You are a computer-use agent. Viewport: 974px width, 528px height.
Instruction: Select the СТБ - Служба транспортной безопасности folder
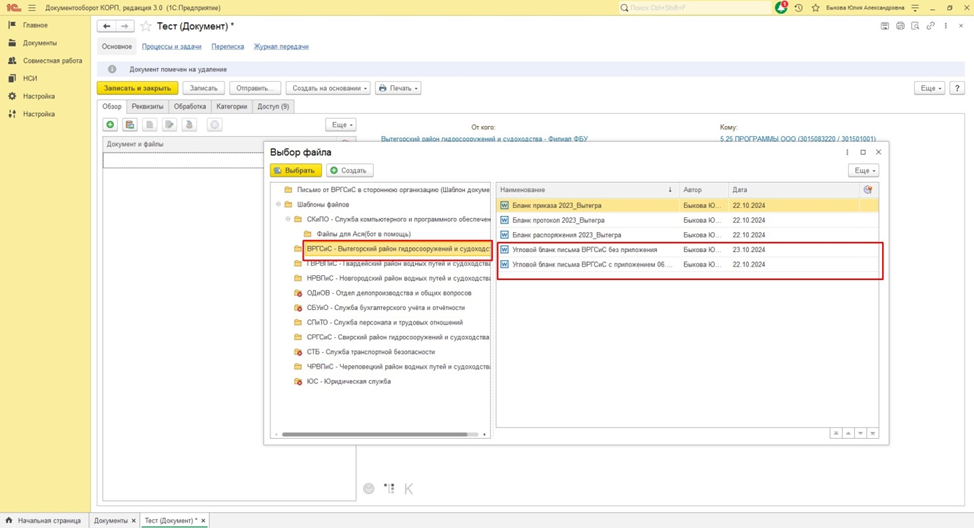coord(370,352)
